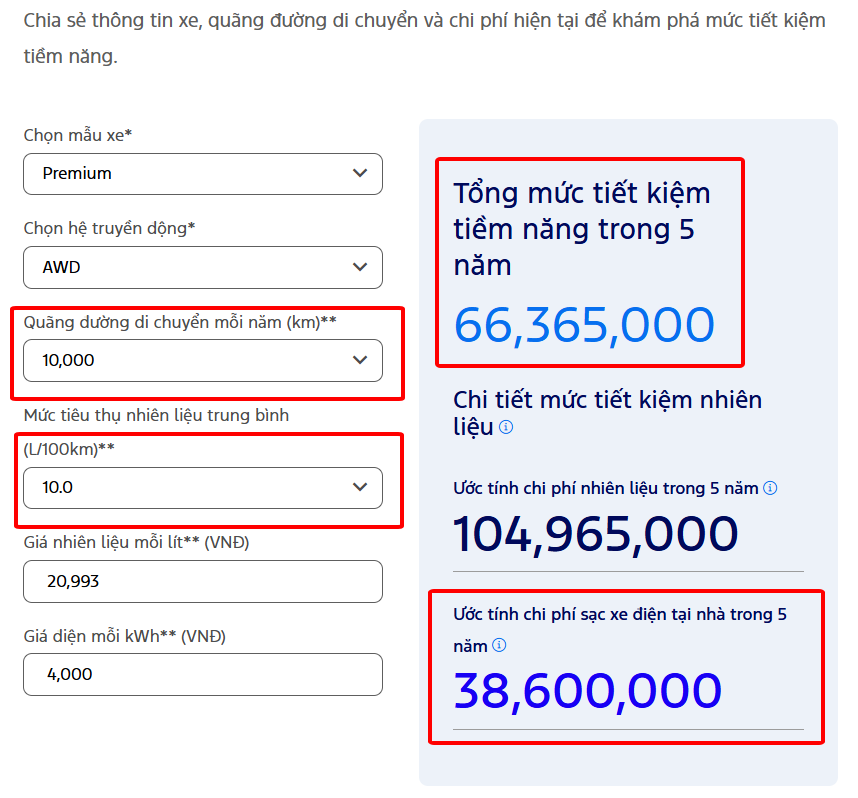Screen dimensions: 858x798
Task: Click home charging cost figure 38,600,000
Action: coord(588,691)
